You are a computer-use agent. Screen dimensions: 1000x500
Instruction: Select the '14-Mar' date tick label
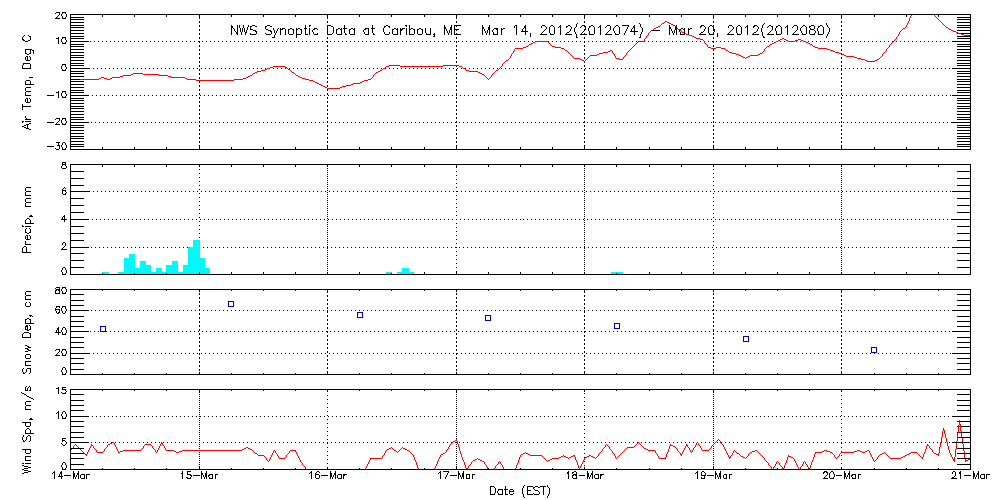(x=71, y=478)
